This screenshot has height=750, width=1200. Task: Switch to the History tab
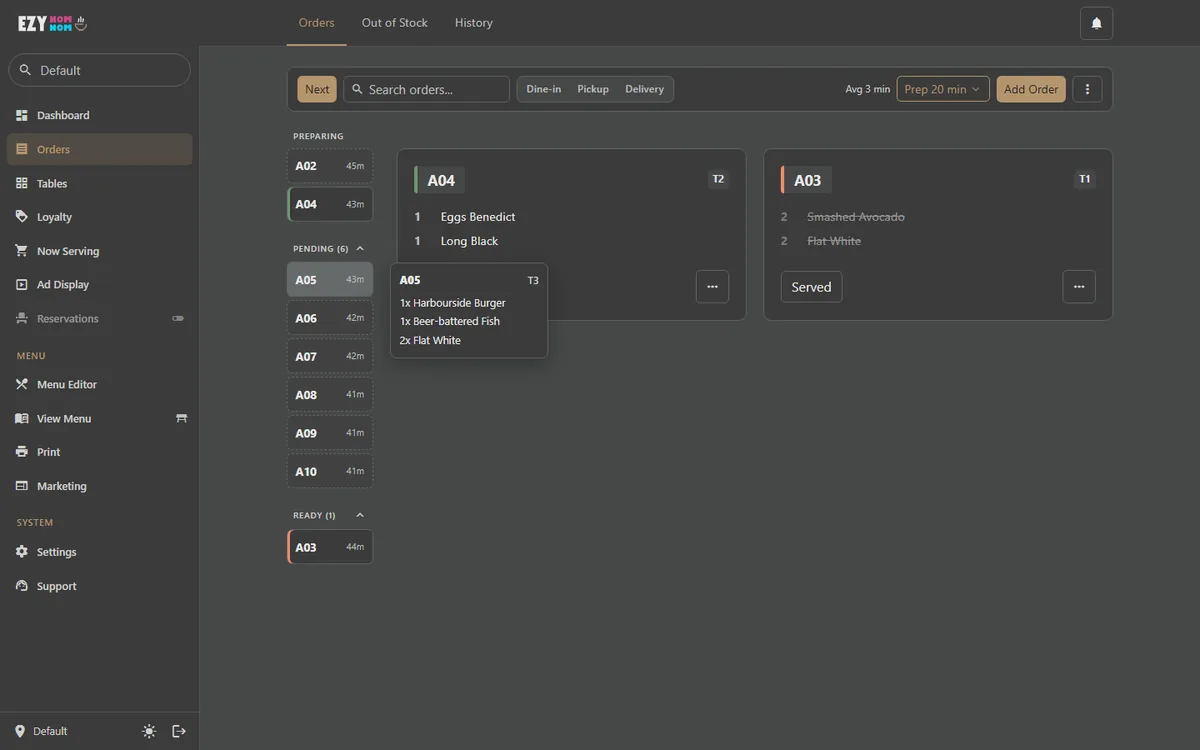(474, 22)
